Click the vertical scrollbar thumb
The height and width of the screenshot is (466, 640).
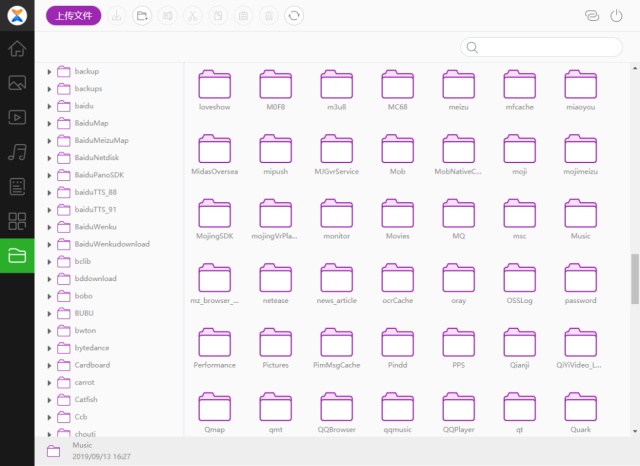(x=635, y=279)
